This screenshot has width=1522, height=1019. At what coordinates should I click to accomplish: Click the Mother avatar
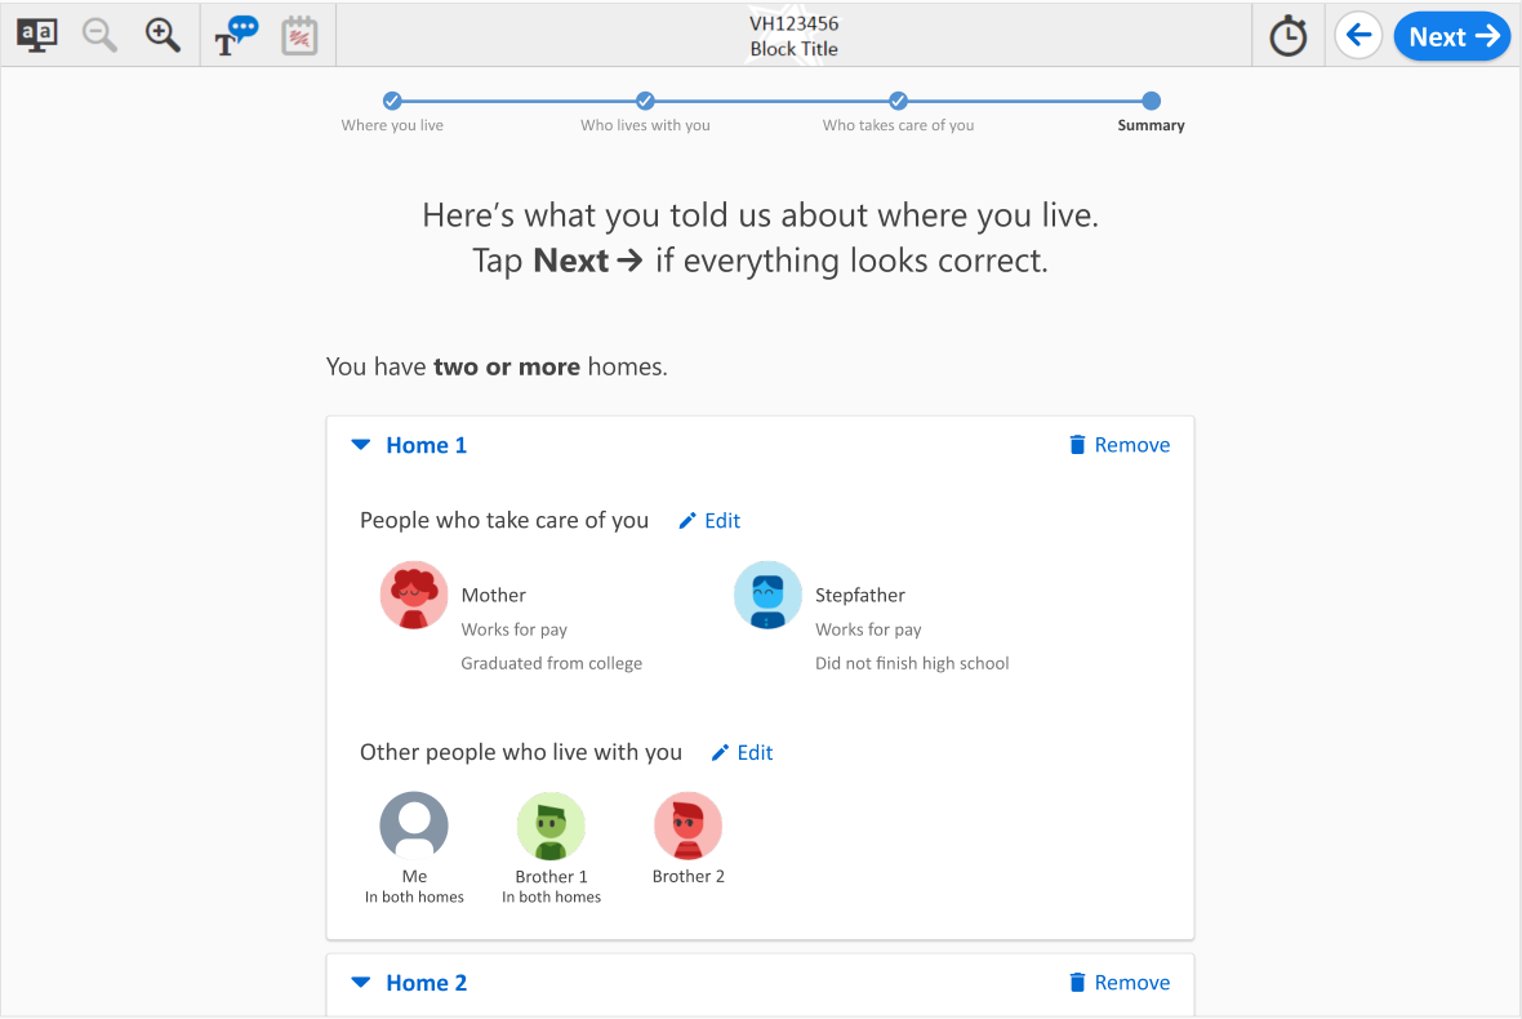pyautogui.click(x=414, y=595)
